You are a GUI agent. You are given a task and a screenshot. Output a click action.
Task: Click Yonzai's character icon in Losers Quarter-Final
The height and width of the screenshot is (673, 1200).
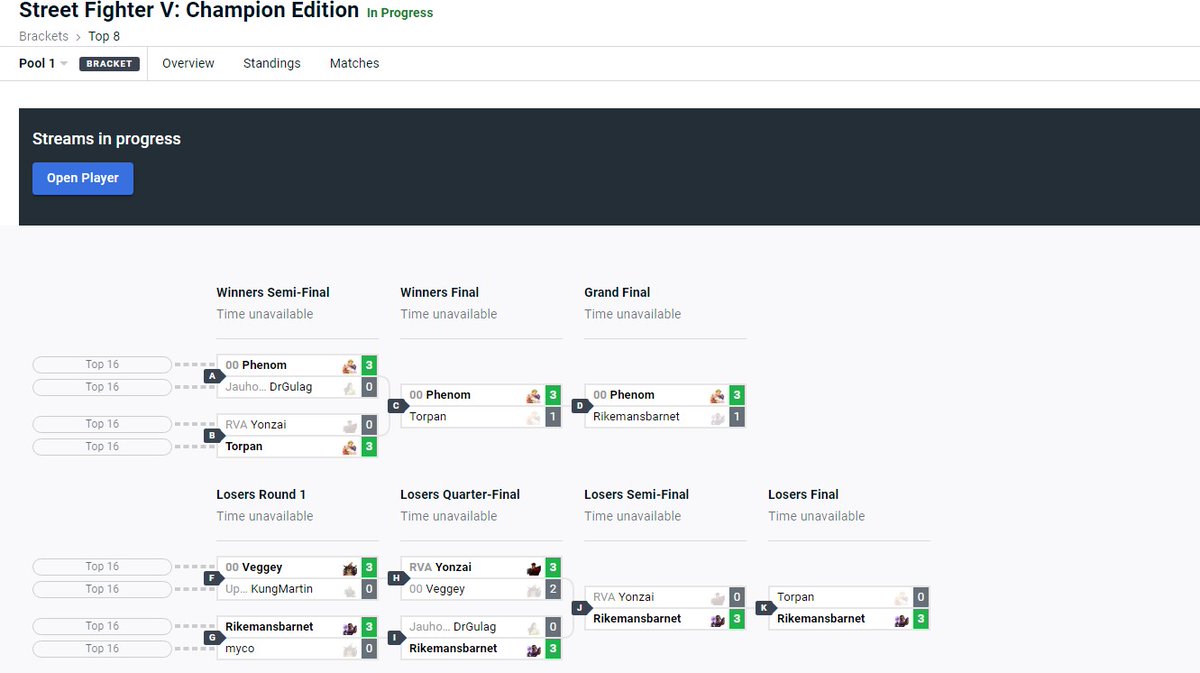533,568
